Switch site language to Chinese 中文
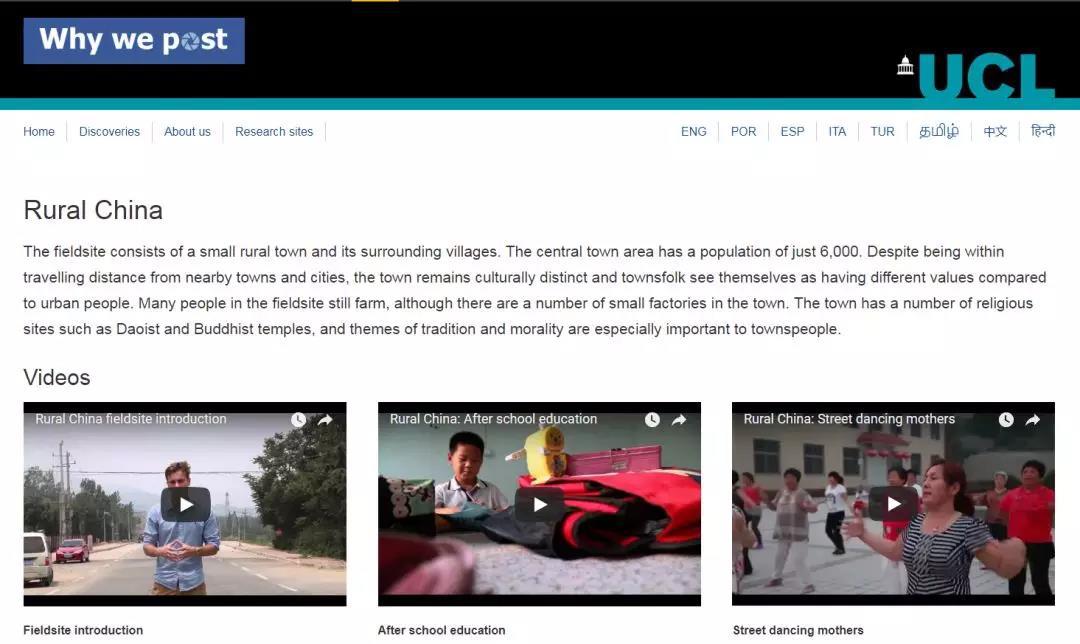This screenshot has width=1080, height=644. click(x=995, y=132)
